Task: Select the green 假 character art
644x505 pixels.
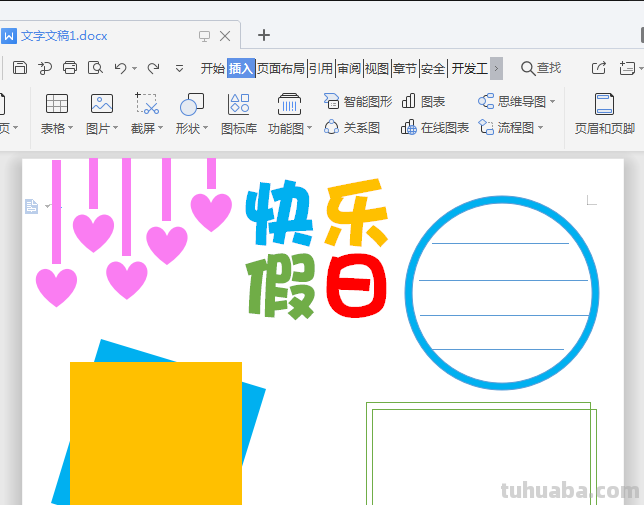Action: coord(281,286)
